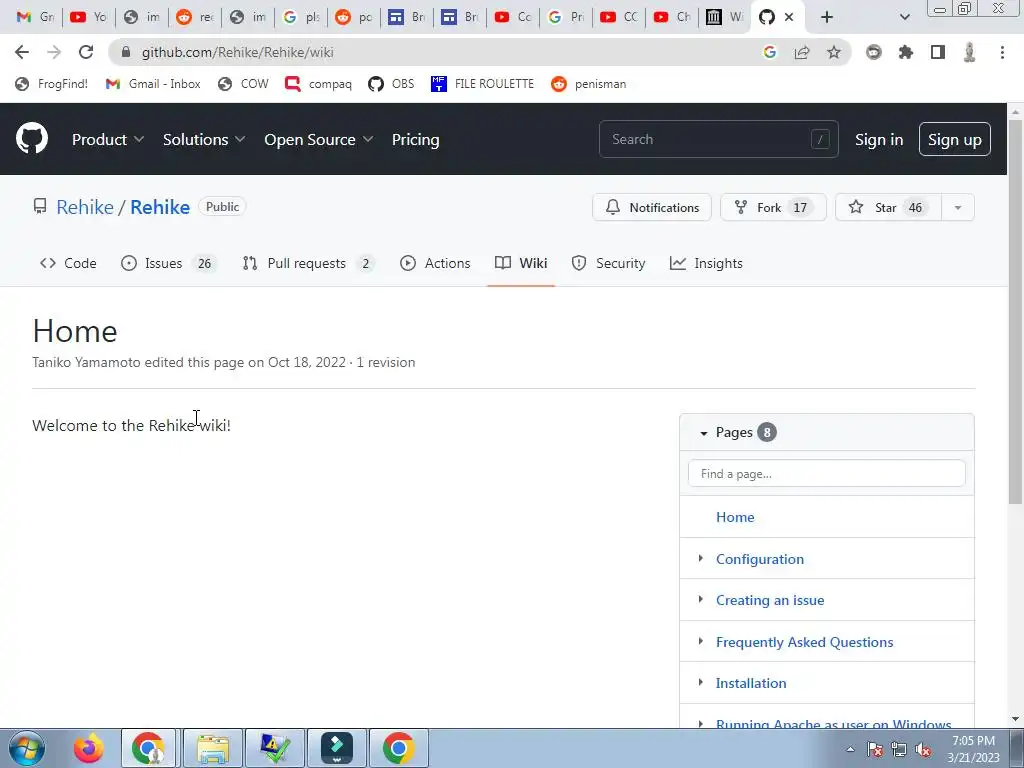The image size is (1024, 768).
Task: Show hidden system tray icons
Action: (x=850, y=749)
